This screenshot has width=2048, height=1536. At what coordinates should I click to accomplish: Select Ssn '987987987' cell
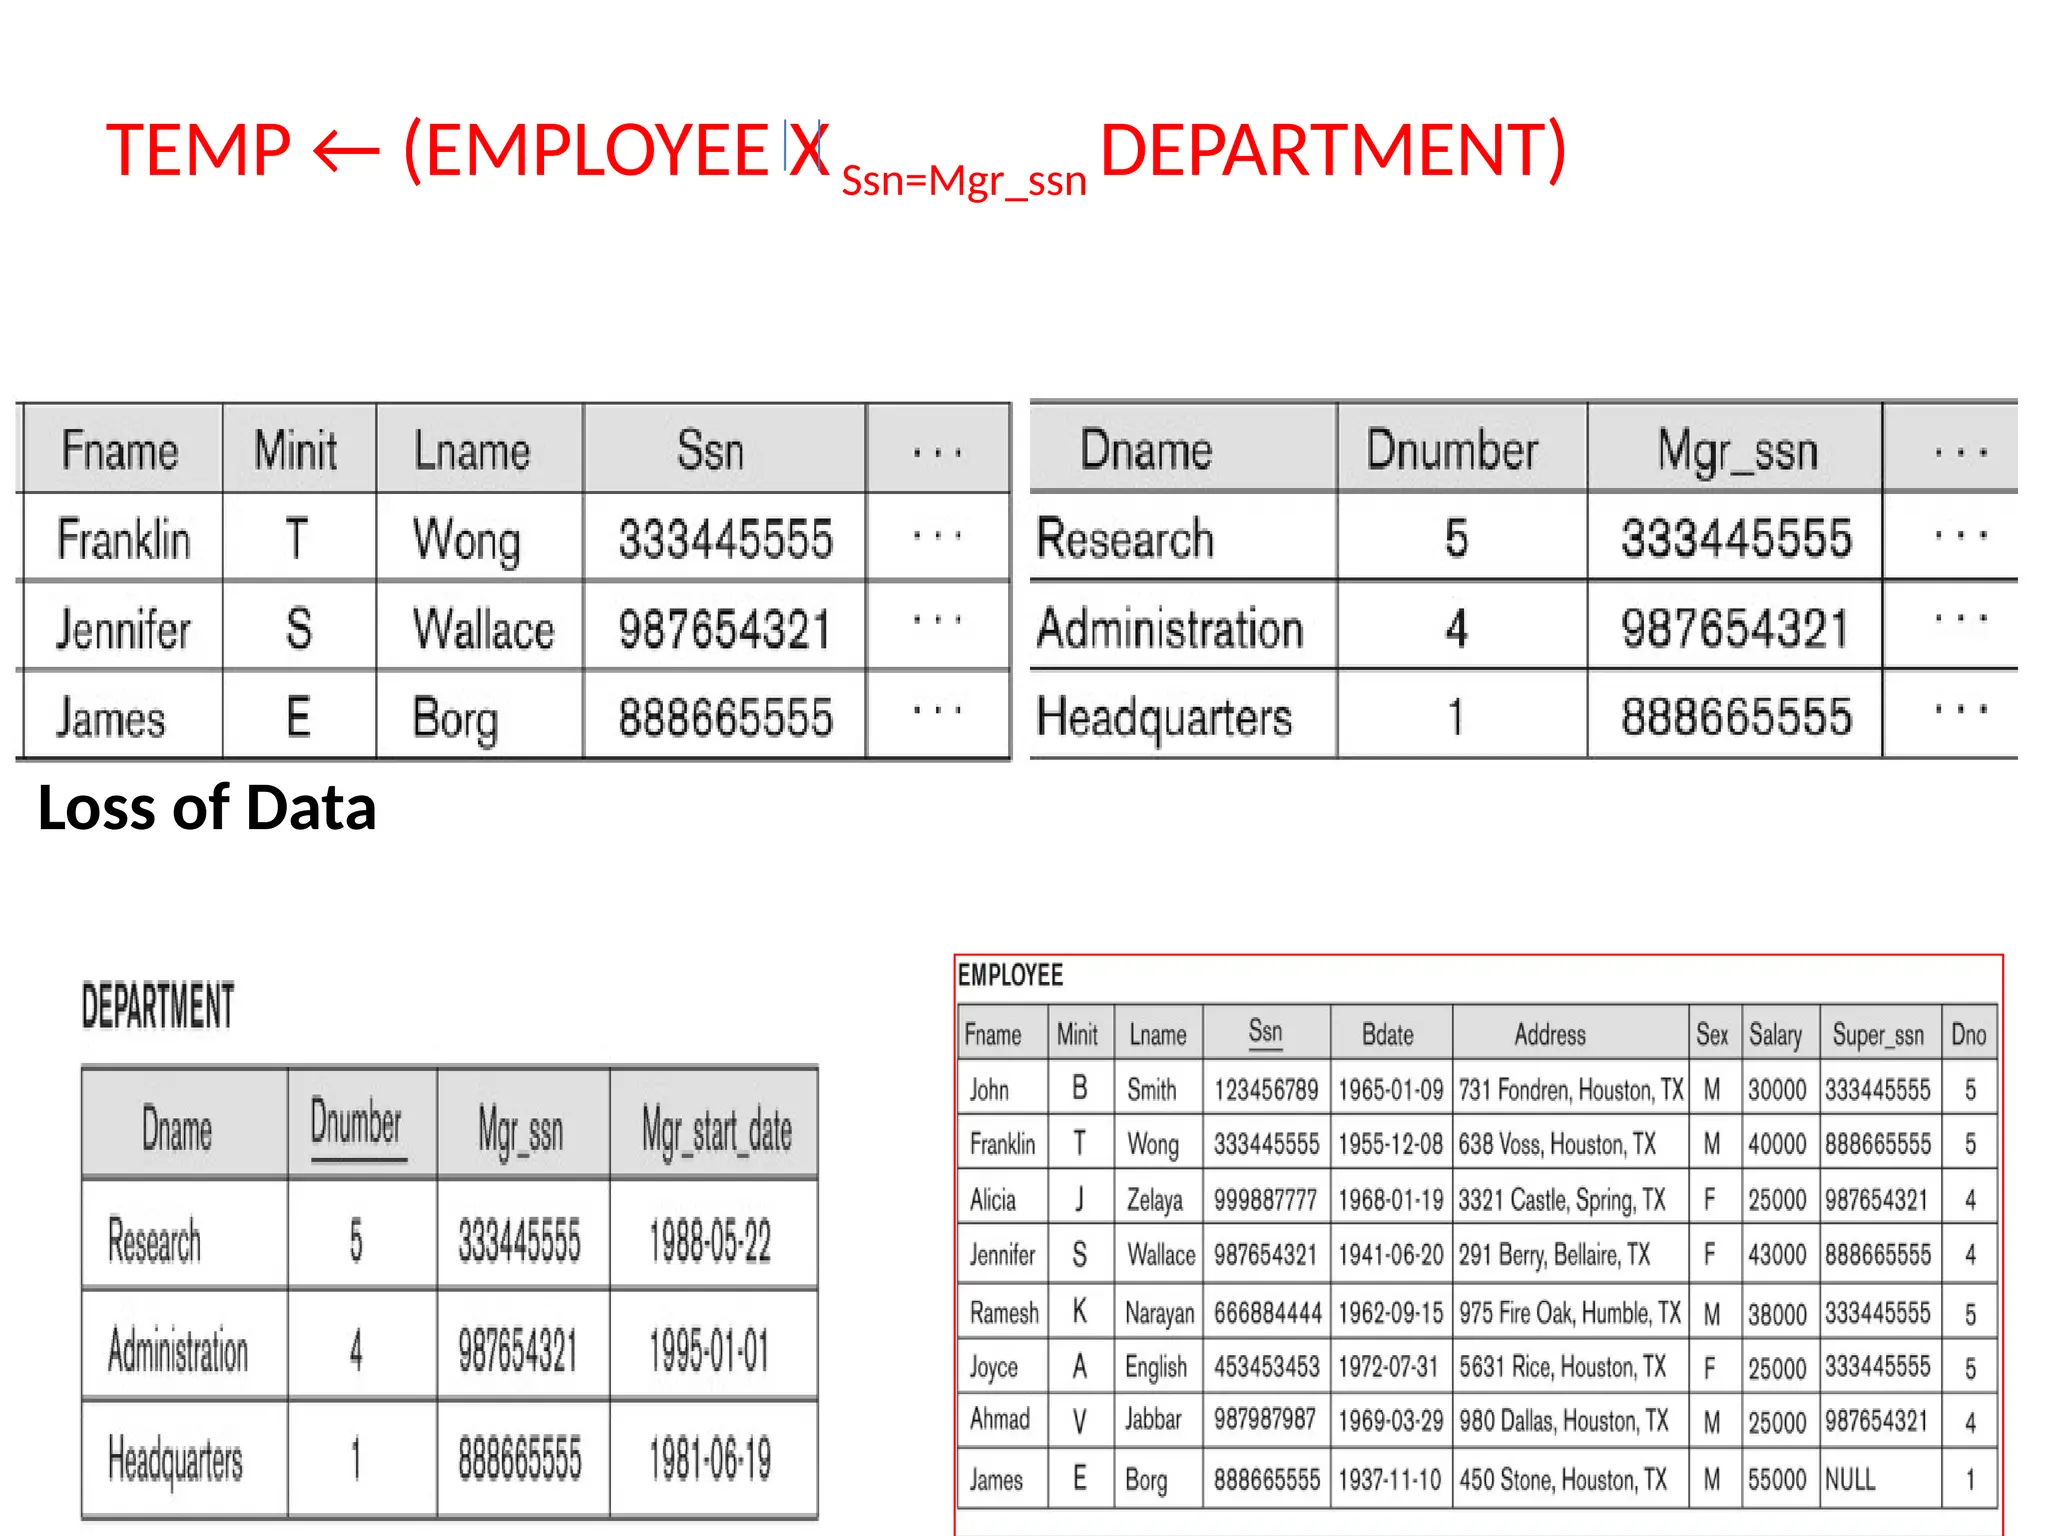(x=1265, y=1419)
